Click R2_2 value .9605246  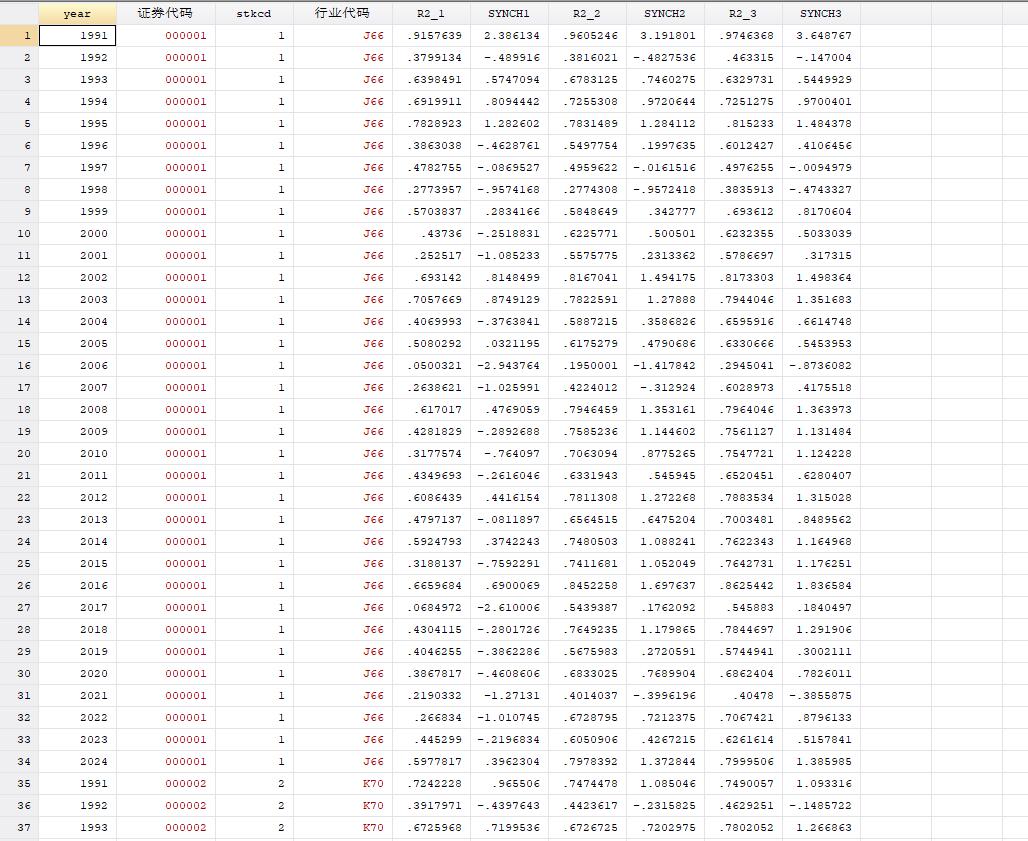pos(587,35)
